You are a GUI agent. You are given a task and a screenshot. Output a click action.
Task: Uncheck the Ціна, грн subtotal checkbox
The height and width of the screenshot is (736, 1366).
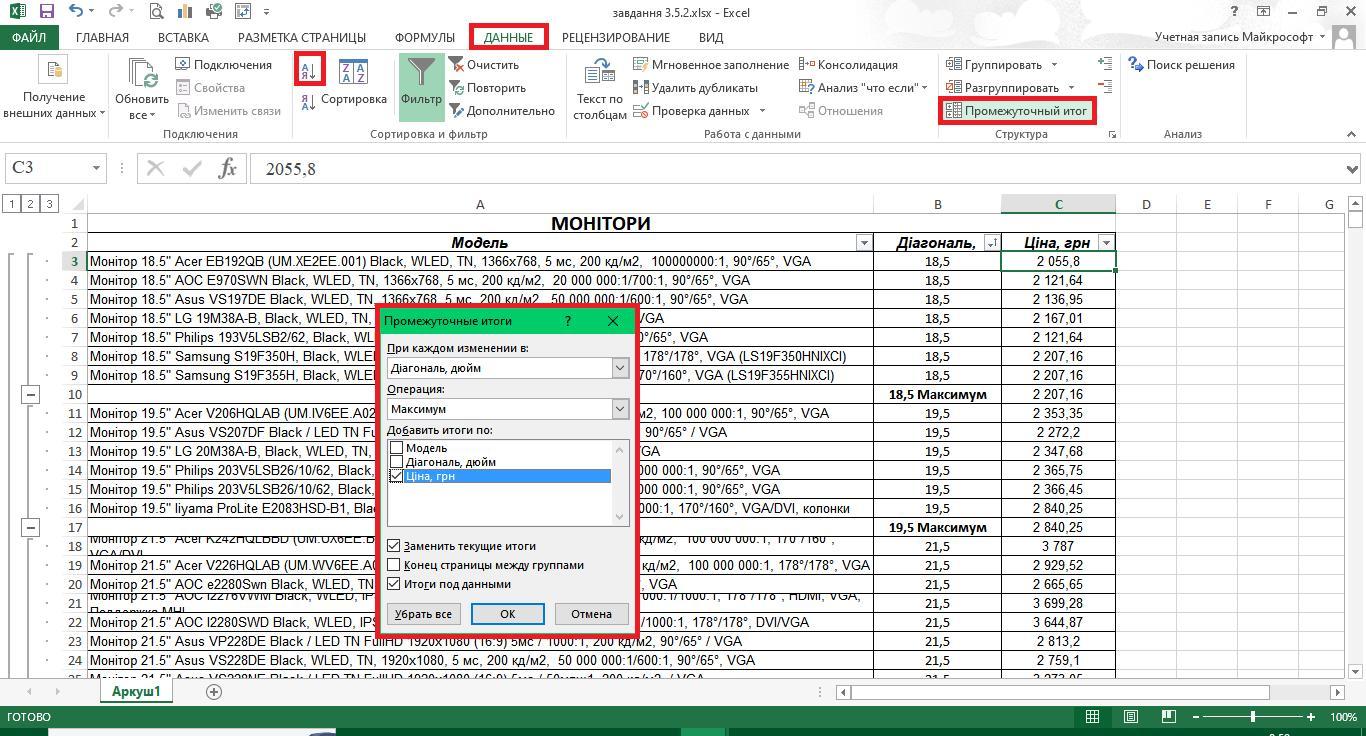(397, 476)
